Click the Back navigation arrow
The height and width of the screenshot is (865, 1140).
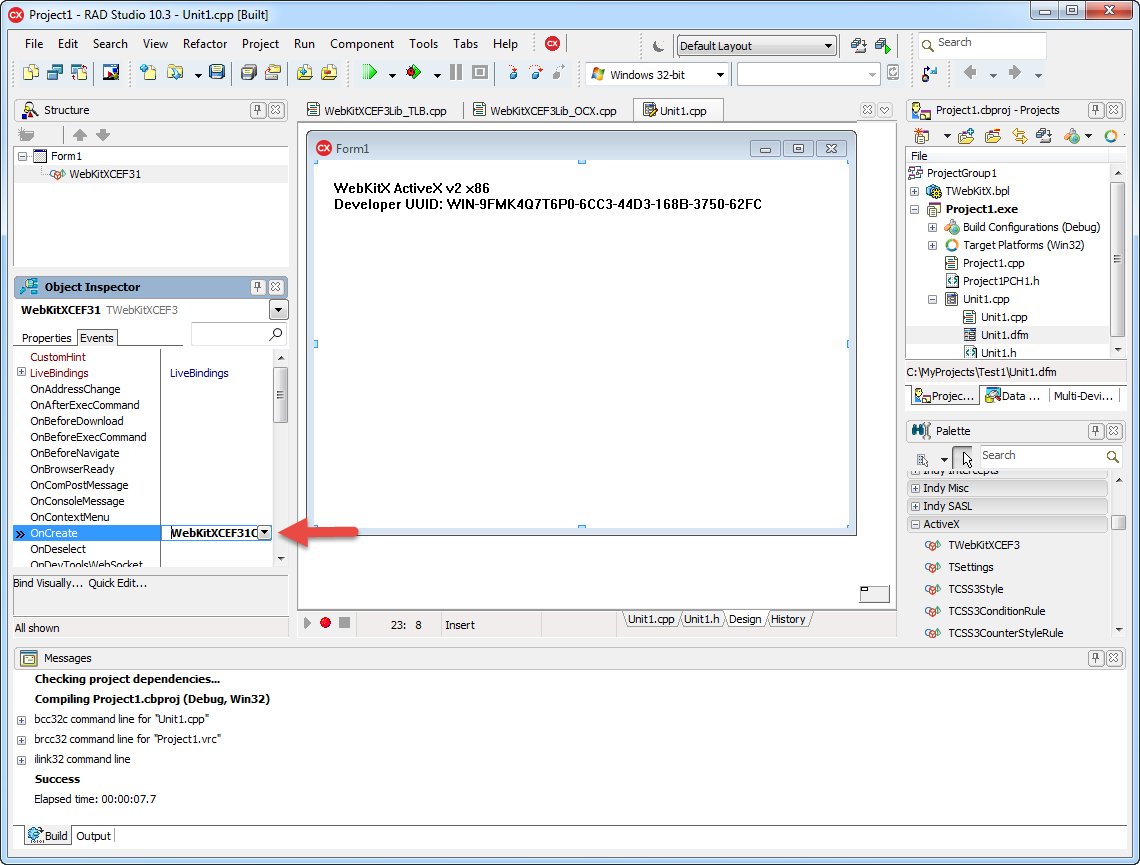(970, 72)
